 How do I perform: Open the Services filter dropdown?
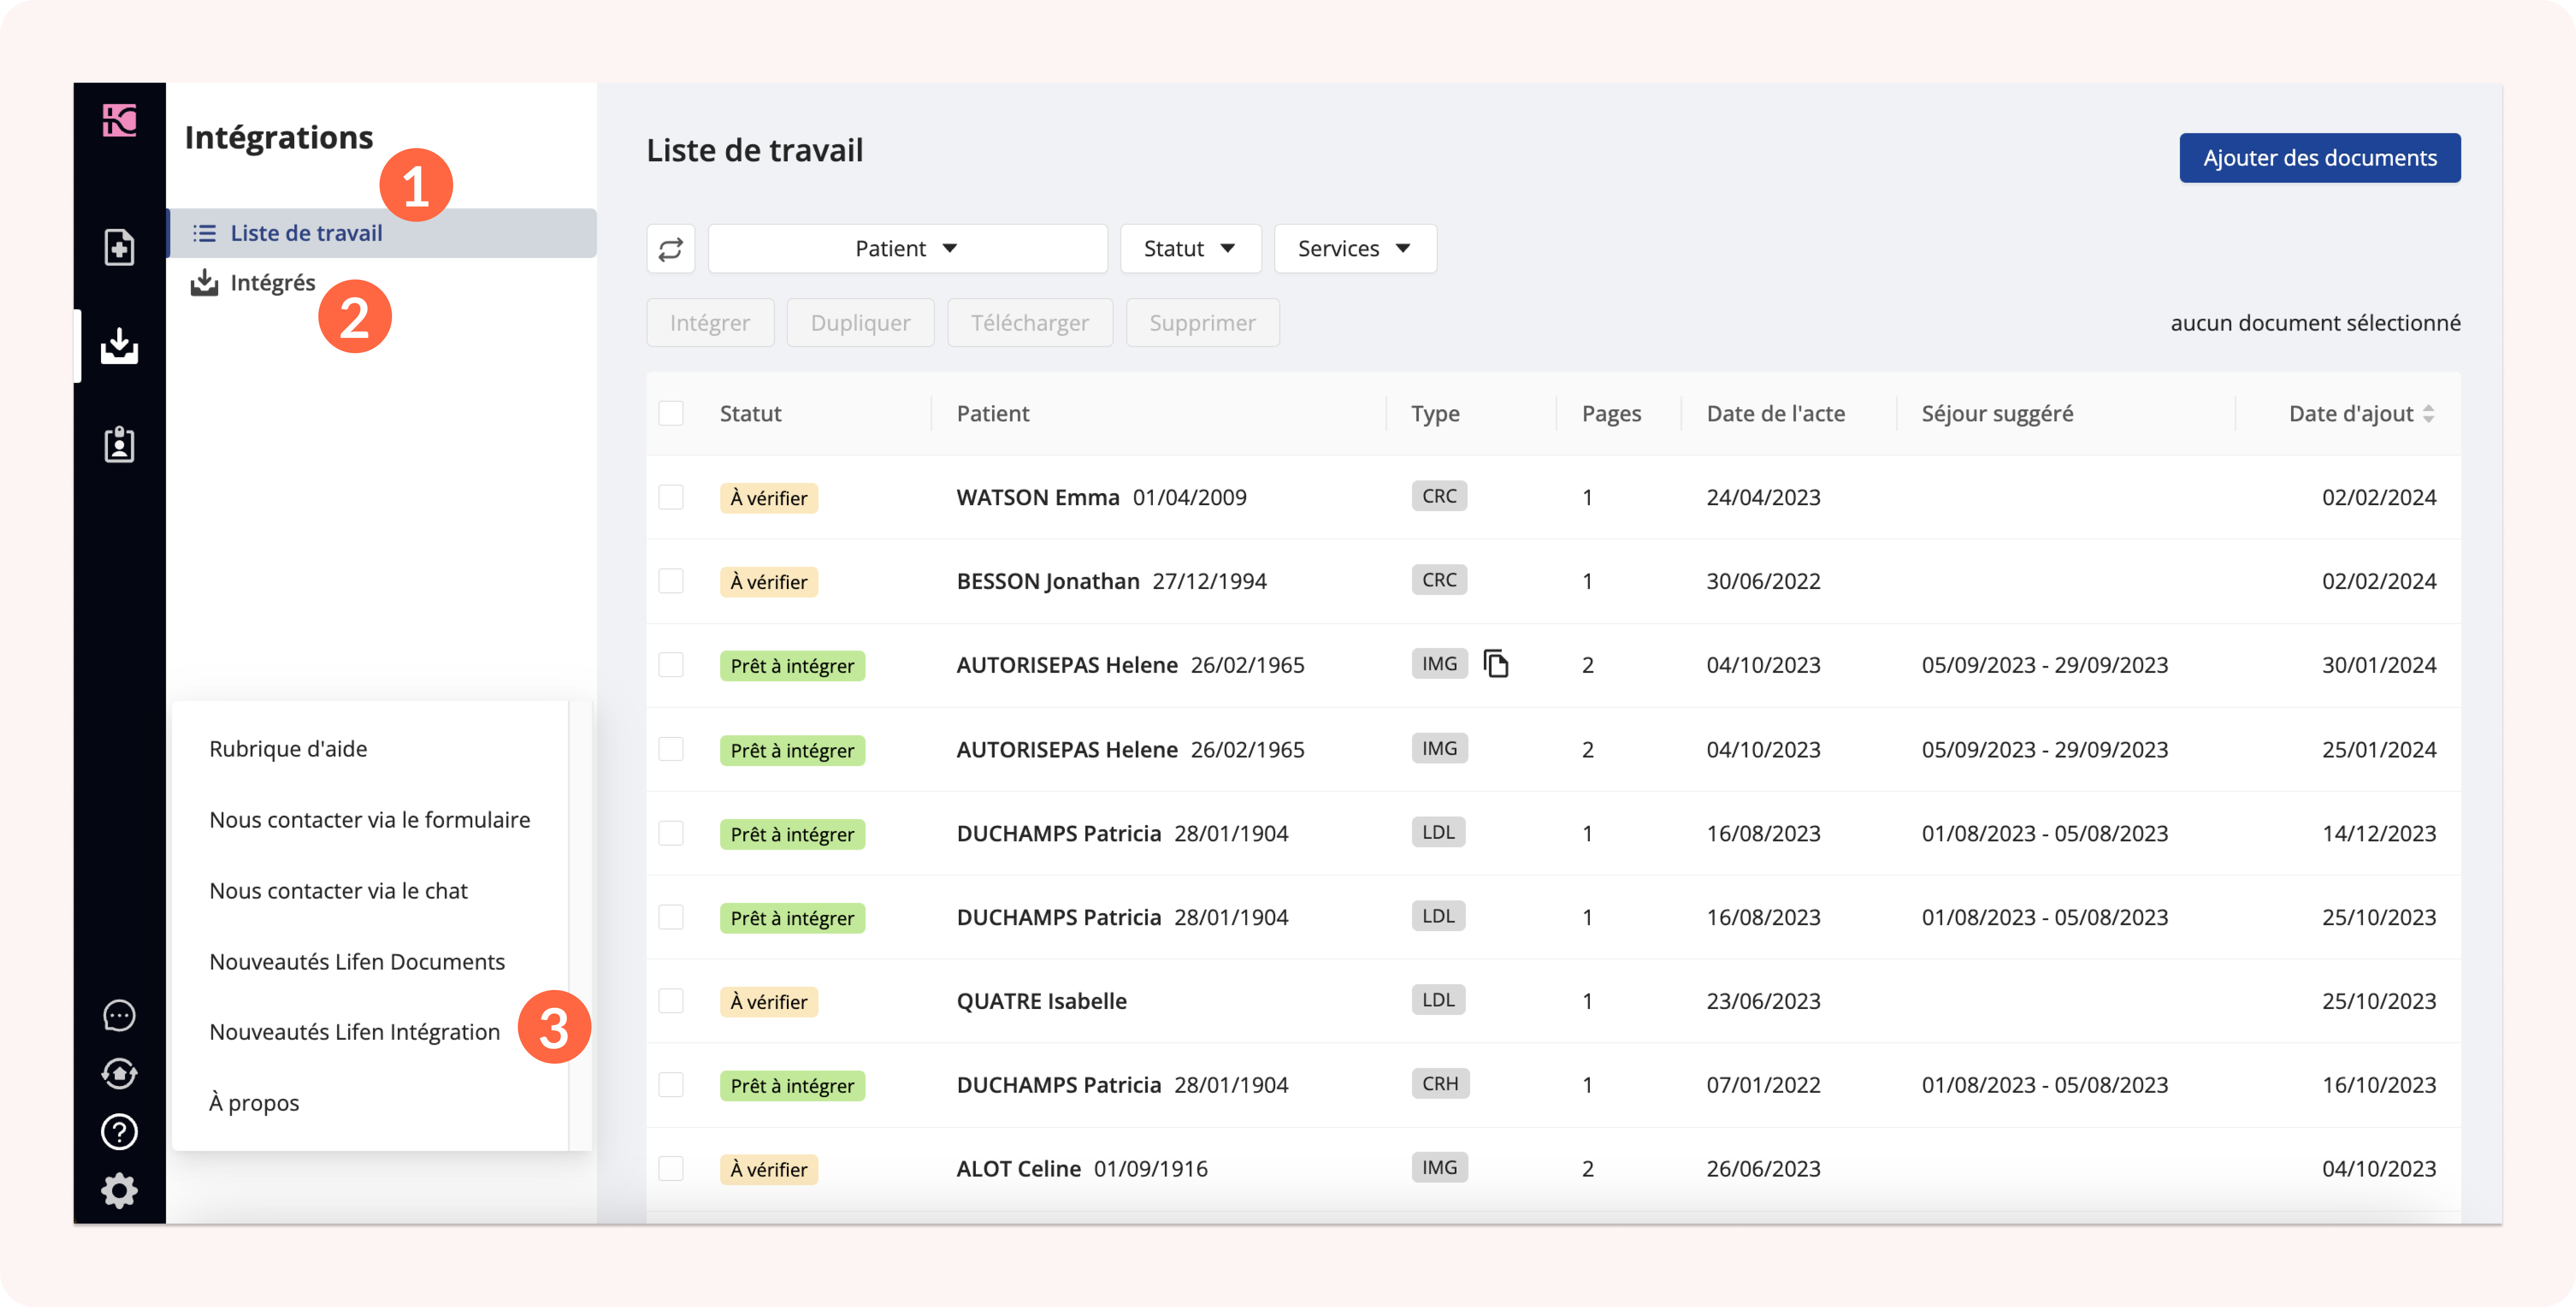[1355, 248]
